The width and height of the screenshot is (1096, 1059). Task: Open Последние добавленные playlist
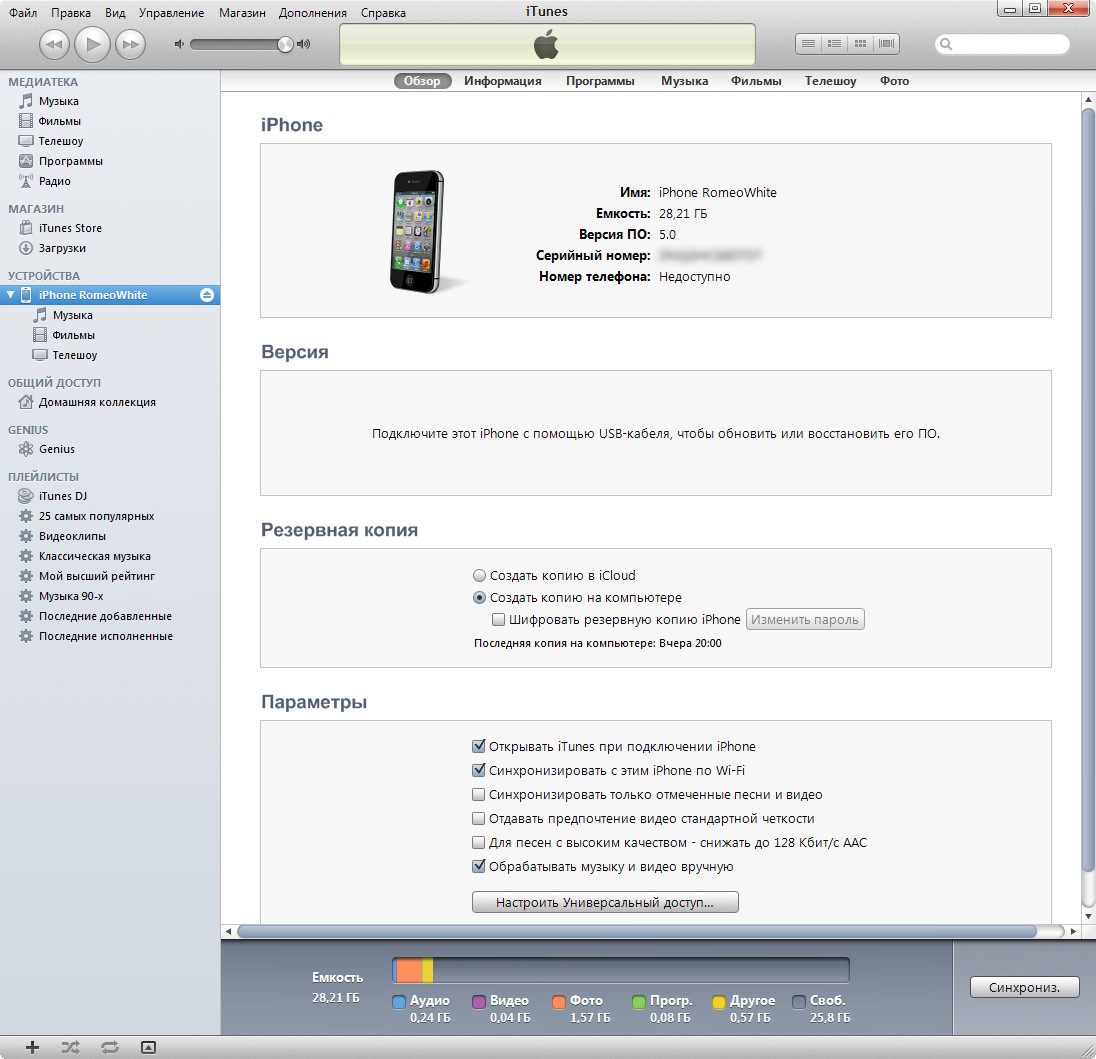(x=105, y=616)
